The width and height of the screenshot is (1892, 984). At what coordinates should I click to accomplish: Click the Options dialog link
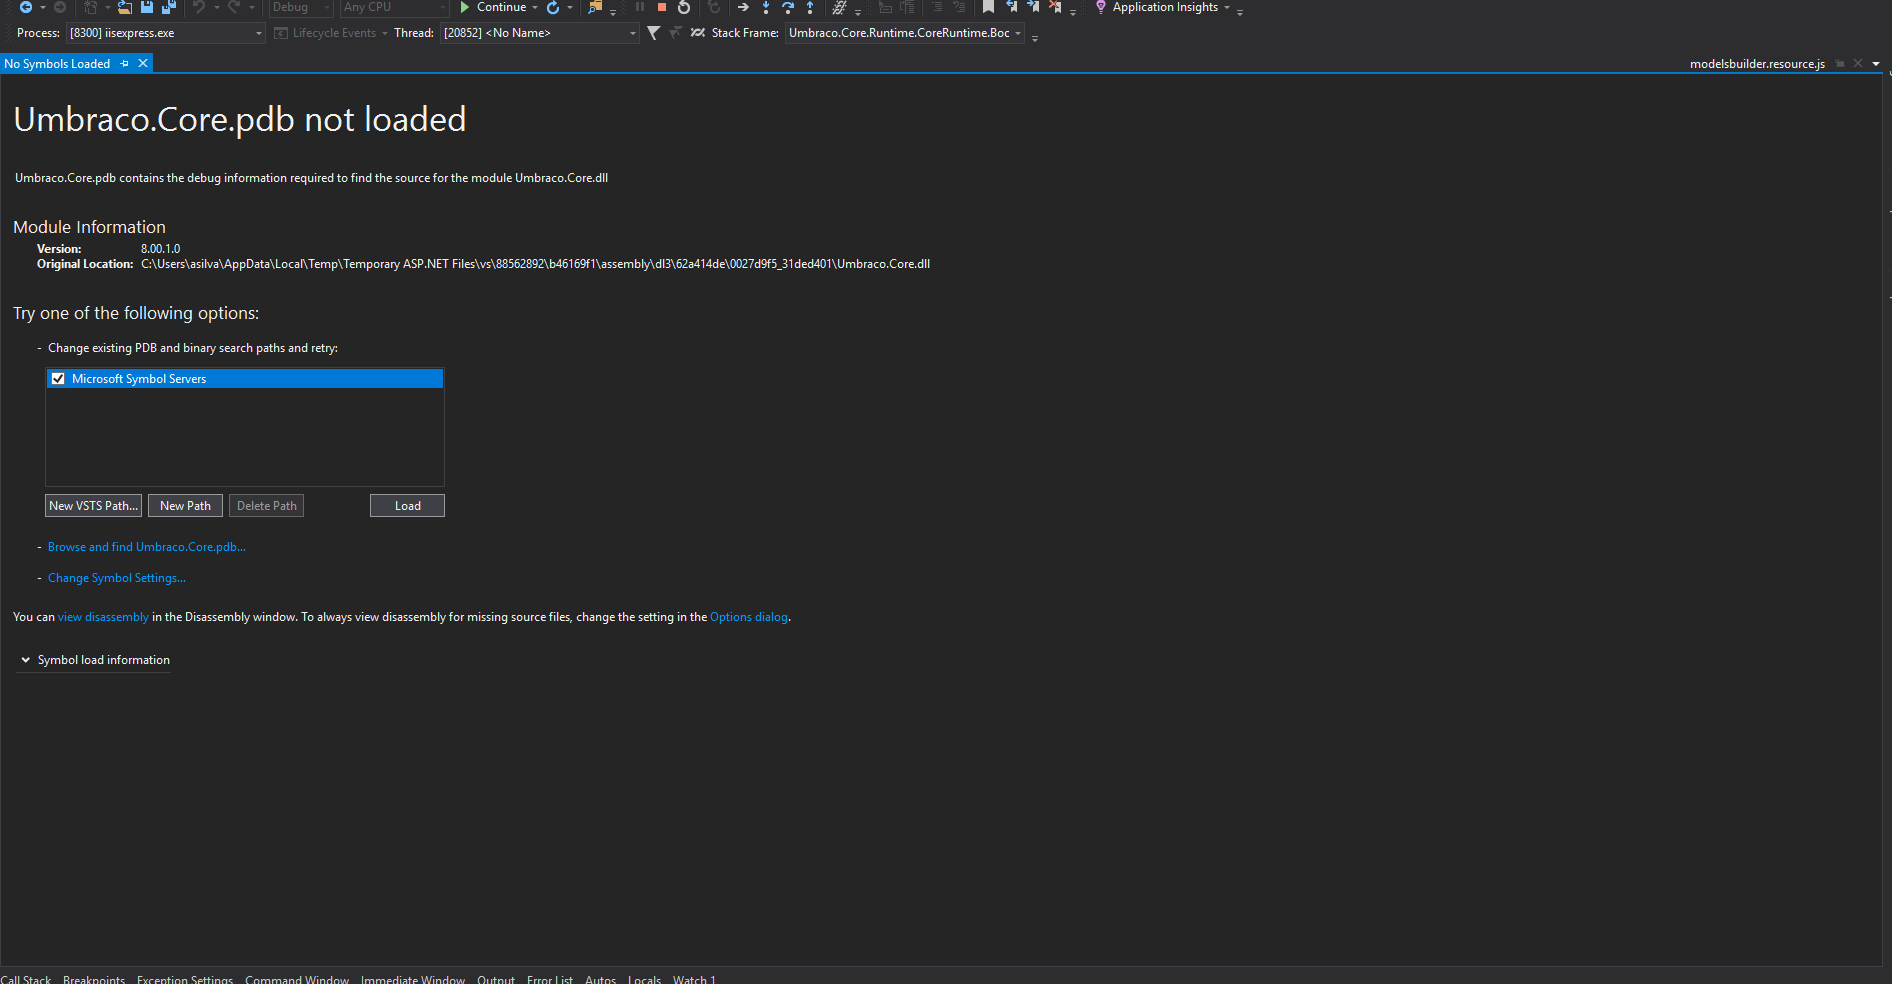tap(748, 617)
